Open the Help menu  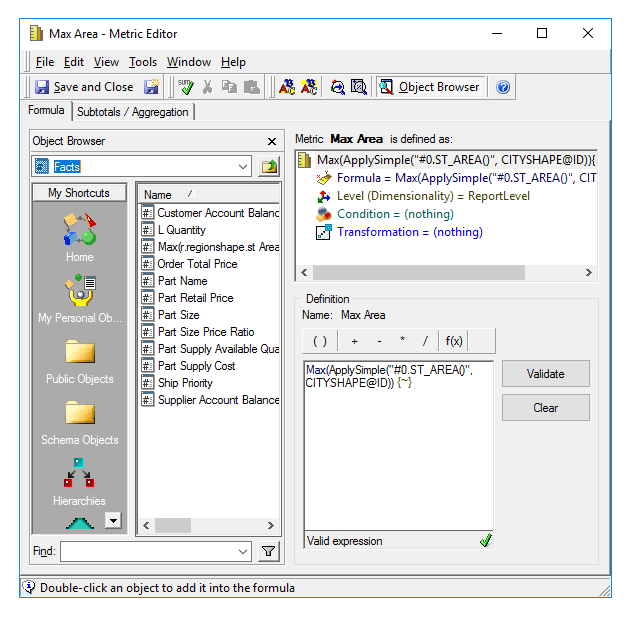pyautogui.click(x=233, y=62)
